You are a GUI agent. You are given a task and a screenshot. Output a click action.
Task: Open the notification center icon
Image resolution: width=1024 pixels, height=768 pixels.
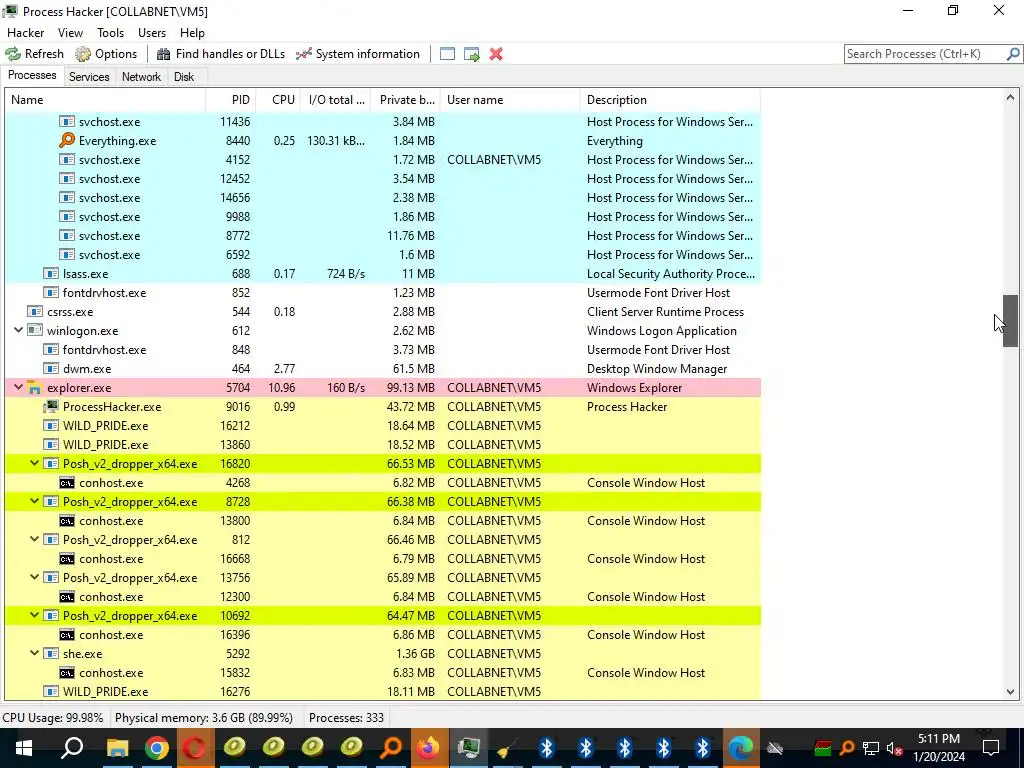coord(991,748)
